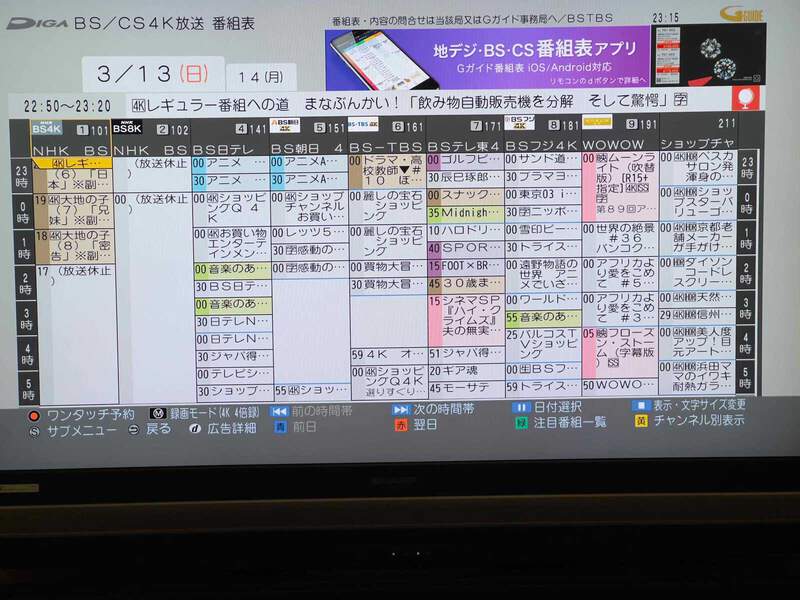Click the red ワンタッチ予約 circle icon

(34, 416)
